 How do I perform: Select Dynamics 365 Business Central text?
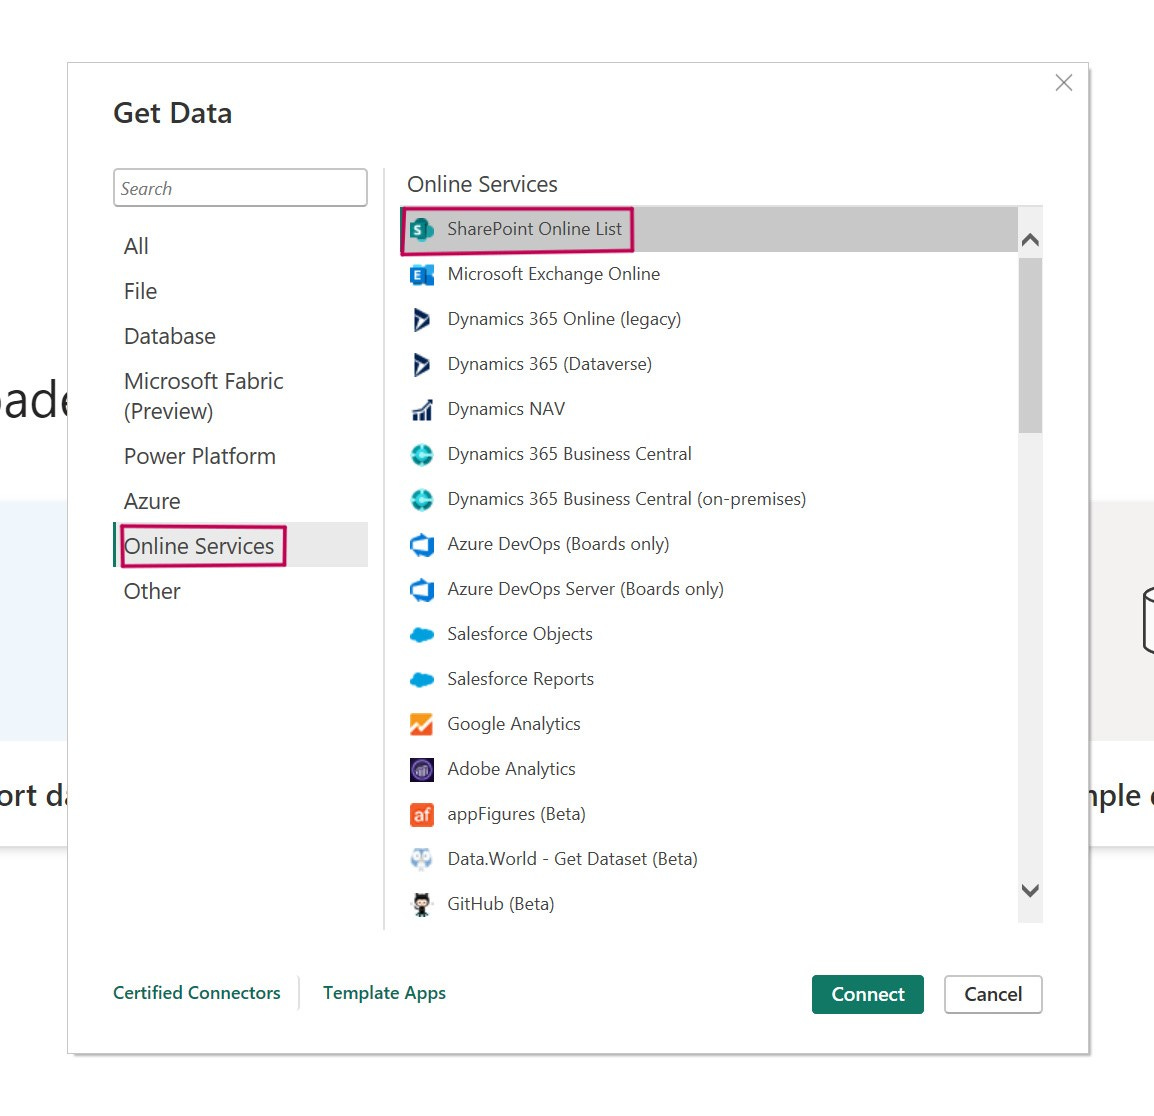570,454
